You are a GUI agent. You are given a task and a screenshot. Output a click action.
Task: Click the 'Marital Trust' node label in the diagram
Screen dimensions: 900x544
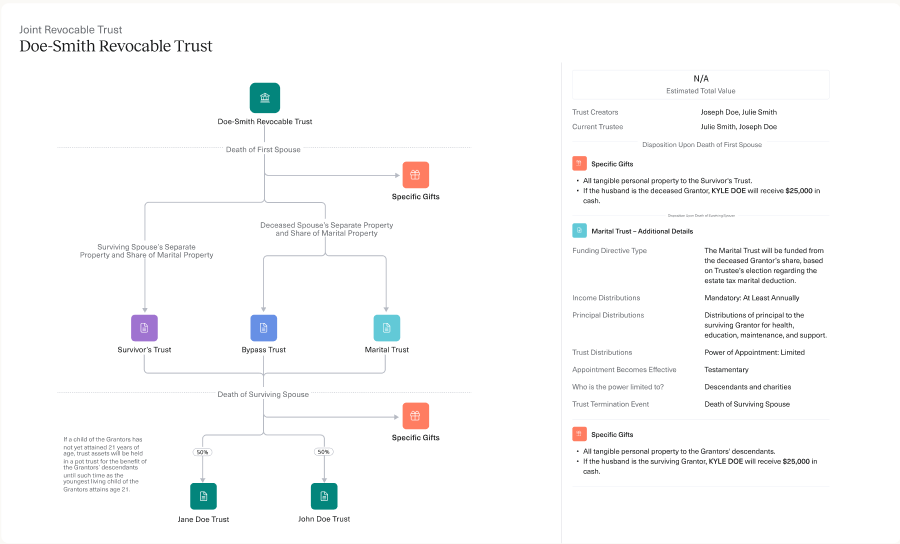387,349
